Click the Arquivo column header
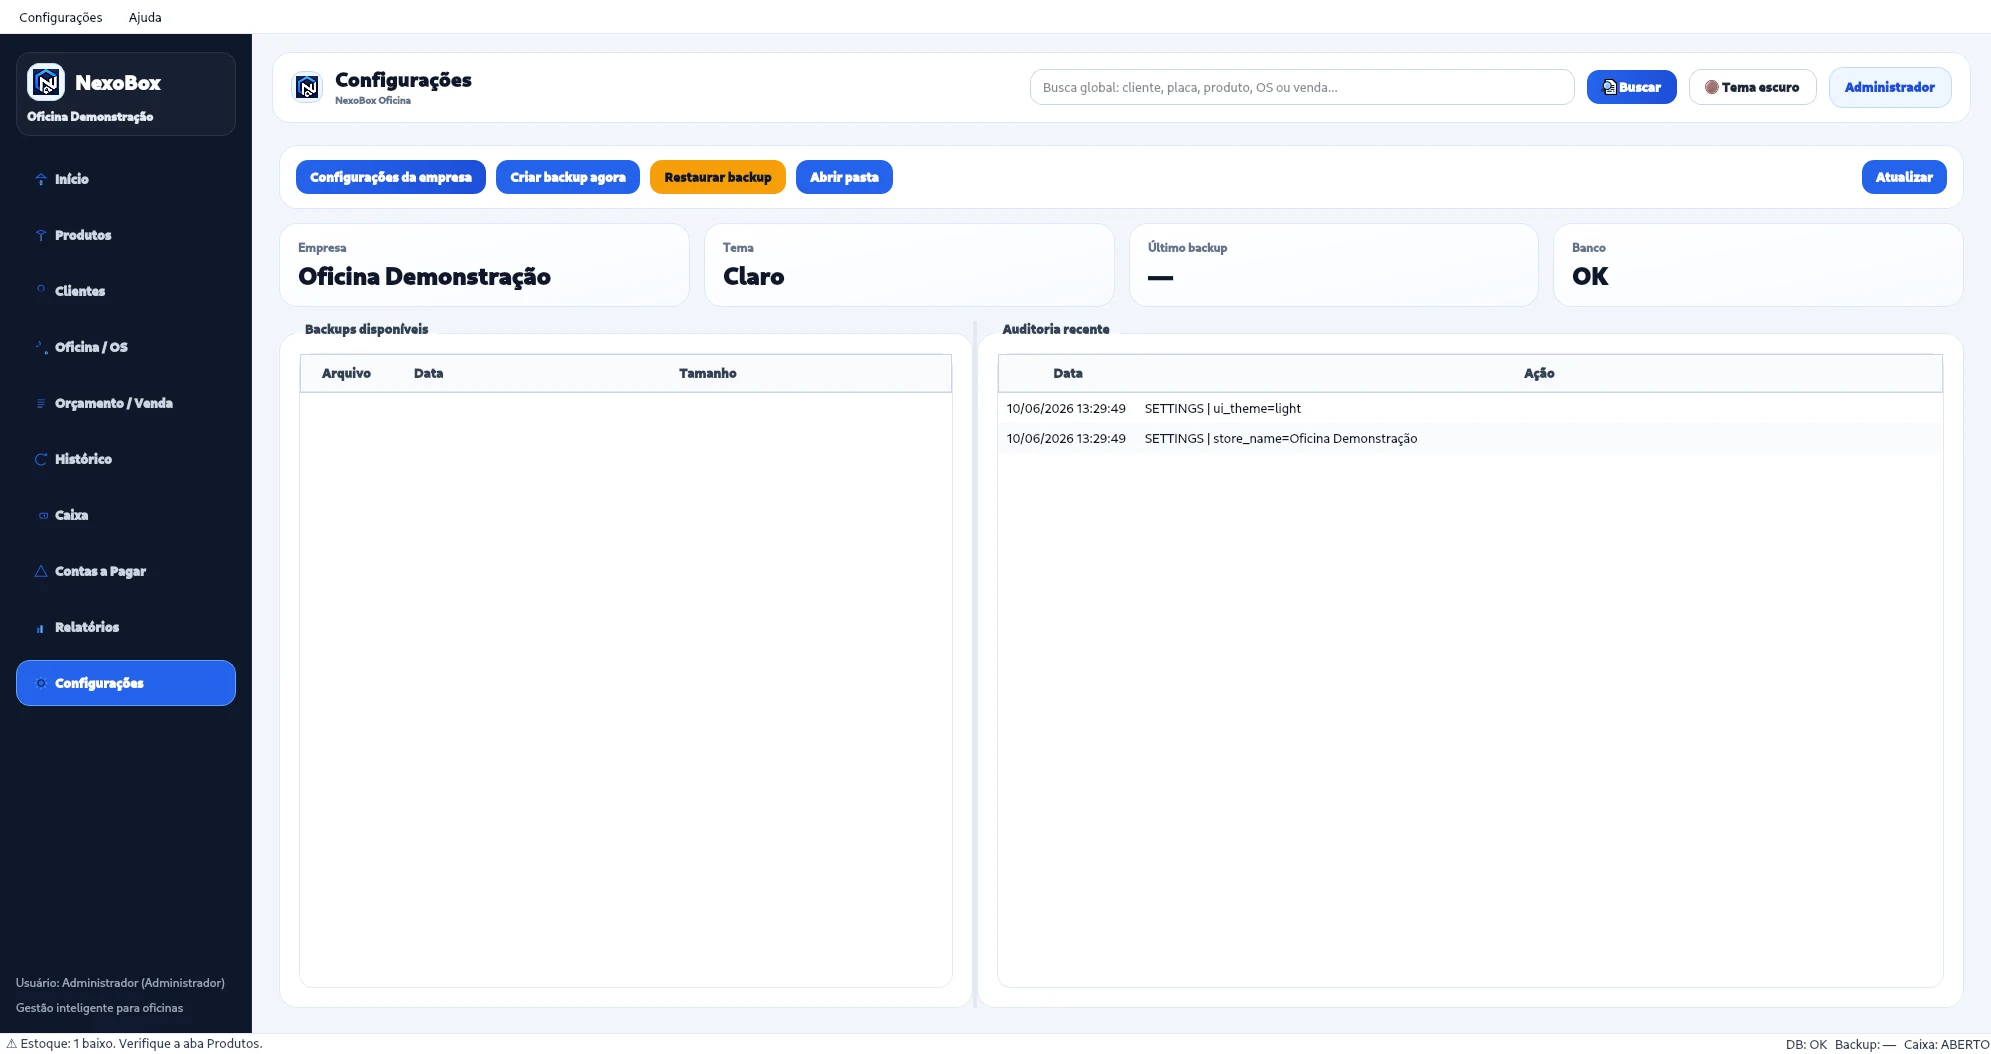Image resolution: width=1991 pixels, height=1054 pixels. click(x=346, y=373)
